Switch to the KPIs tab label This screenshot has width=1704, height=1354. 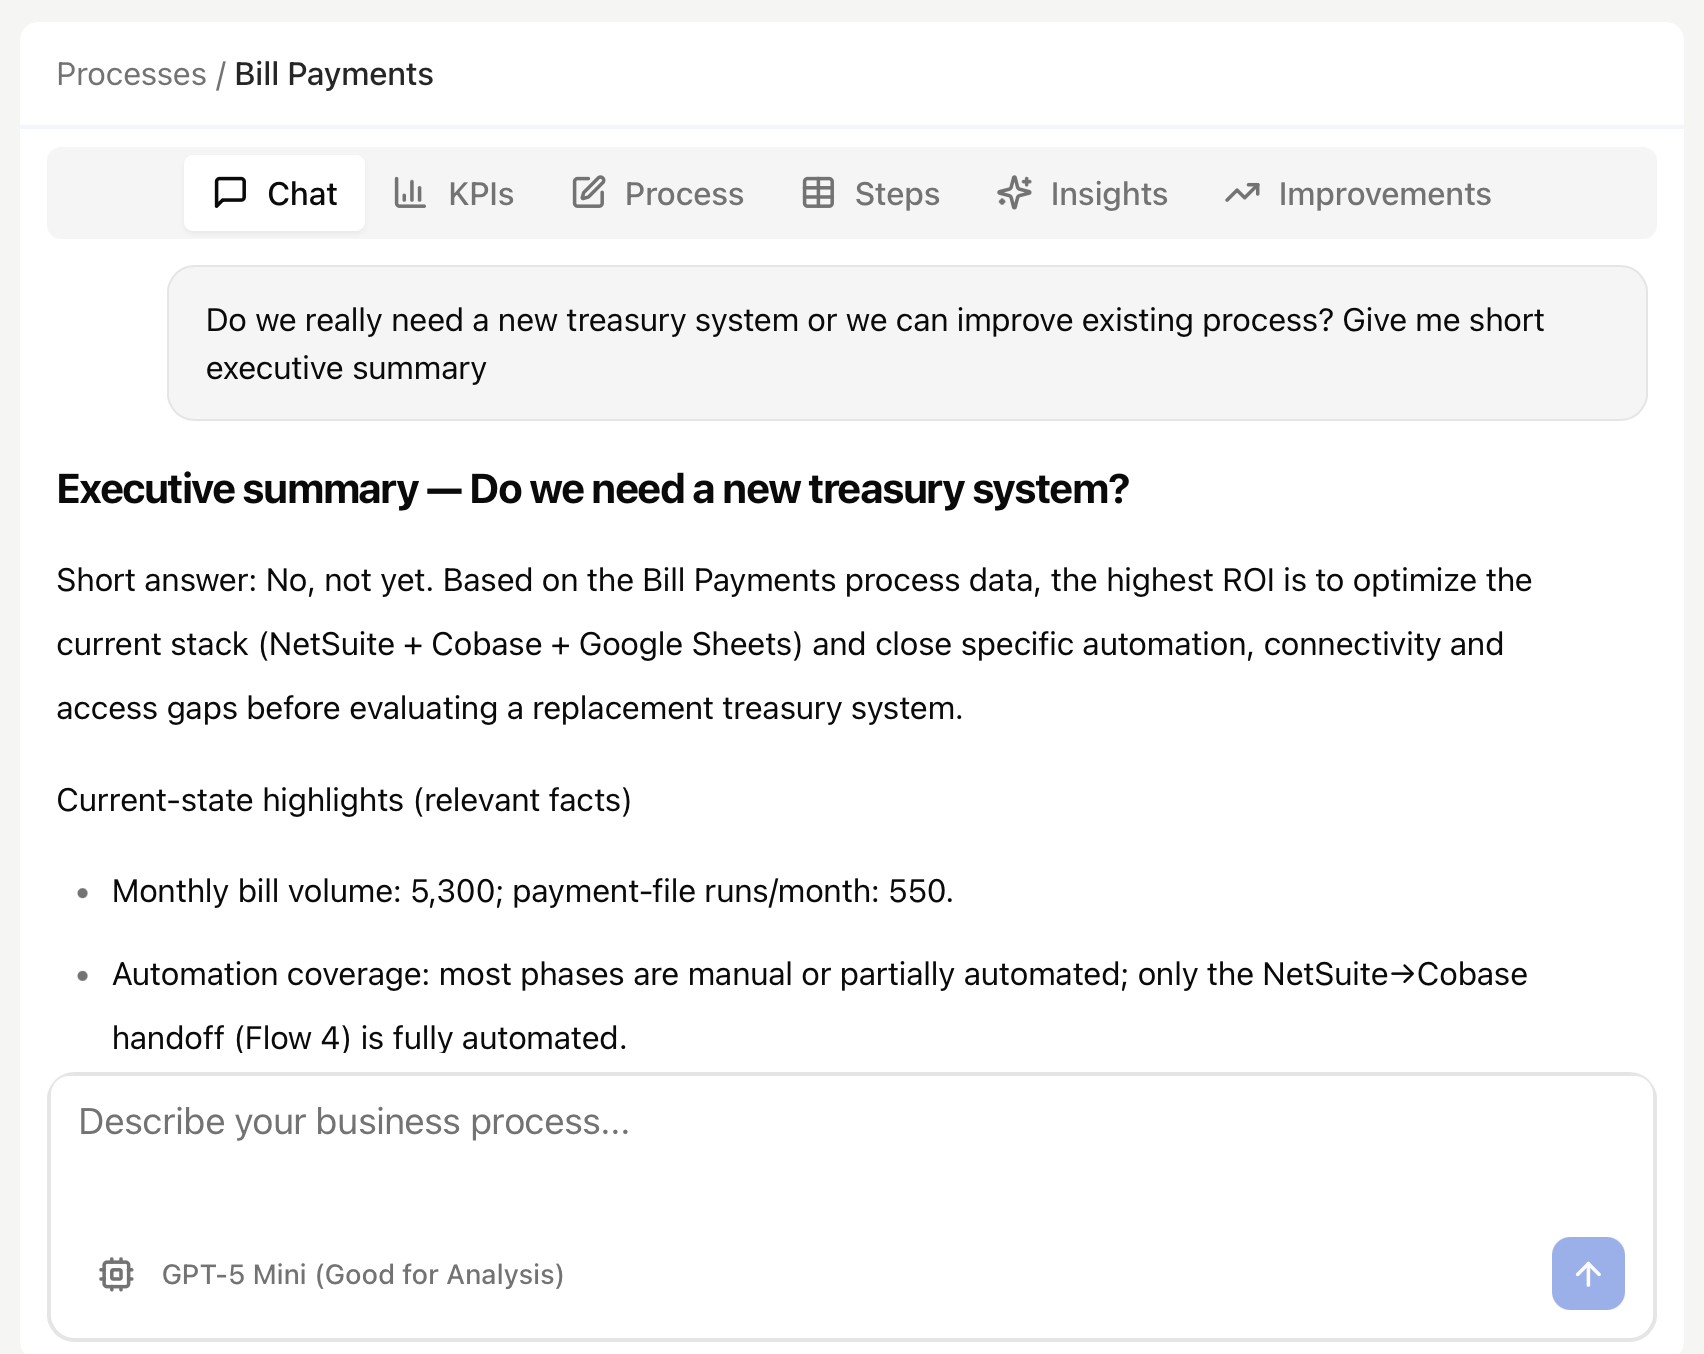tap(480, 194)
